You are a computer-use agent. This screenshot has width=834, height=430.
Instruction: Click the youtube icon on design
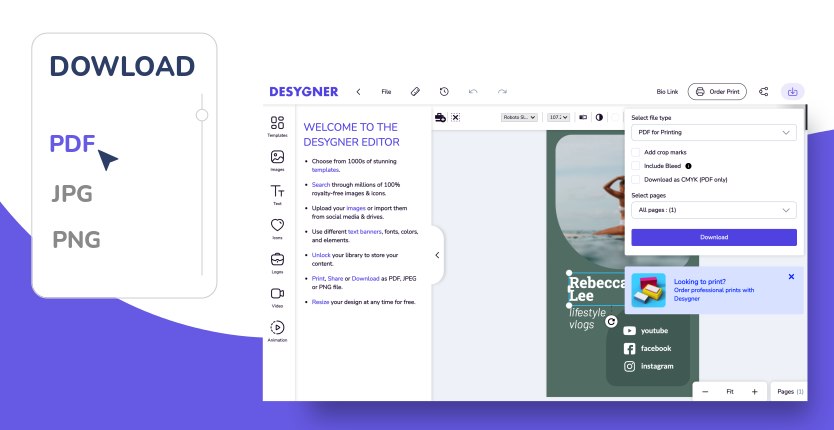(629, 330)
